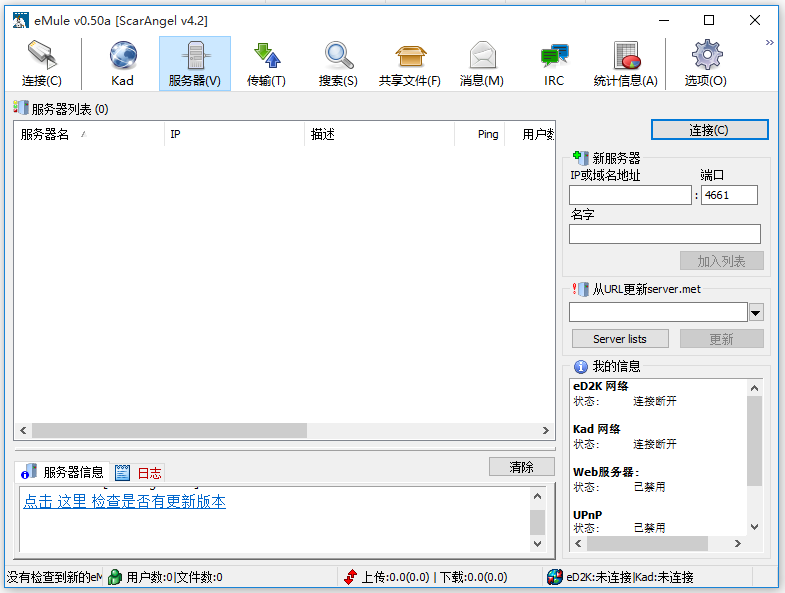Image resolution: width=785 pixels, height=593 pixels.
Task: Click the IP或域名地址 input field
Action: tap(630, 196)
